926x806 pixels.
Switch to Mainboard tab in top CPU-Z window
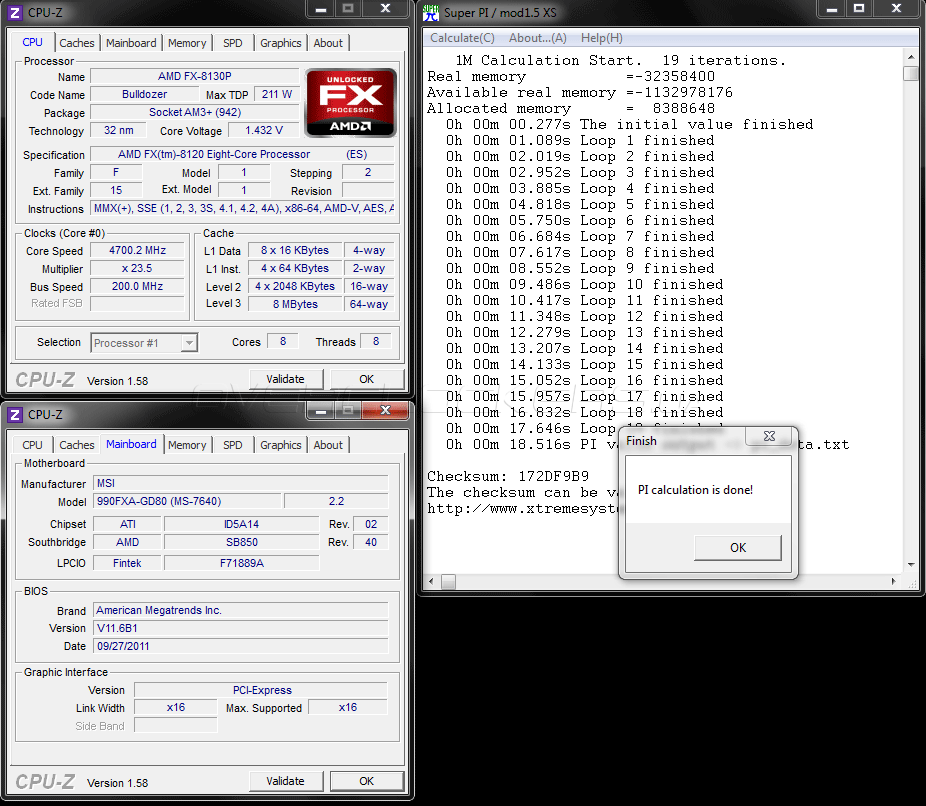pyautogui.click(x=131, y=43)
